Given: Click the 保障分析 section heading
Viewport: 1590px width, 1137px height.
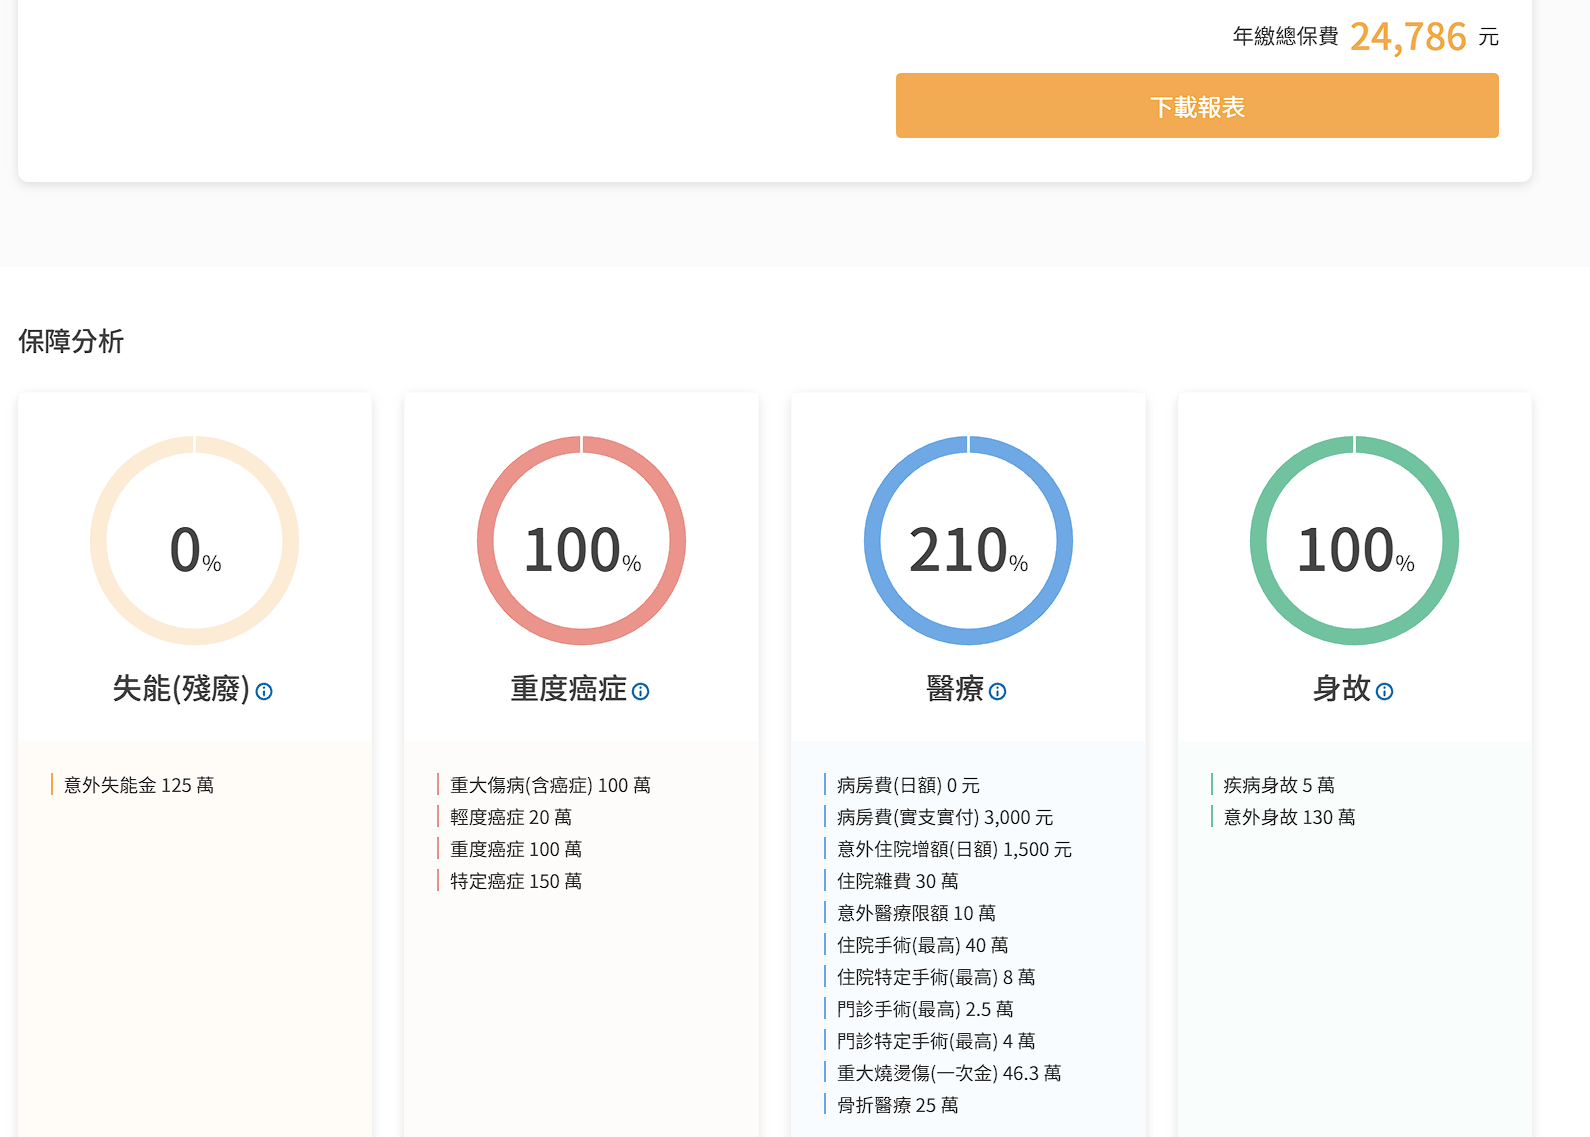Looking at the screenshot, I should click(x=71, y=341).
